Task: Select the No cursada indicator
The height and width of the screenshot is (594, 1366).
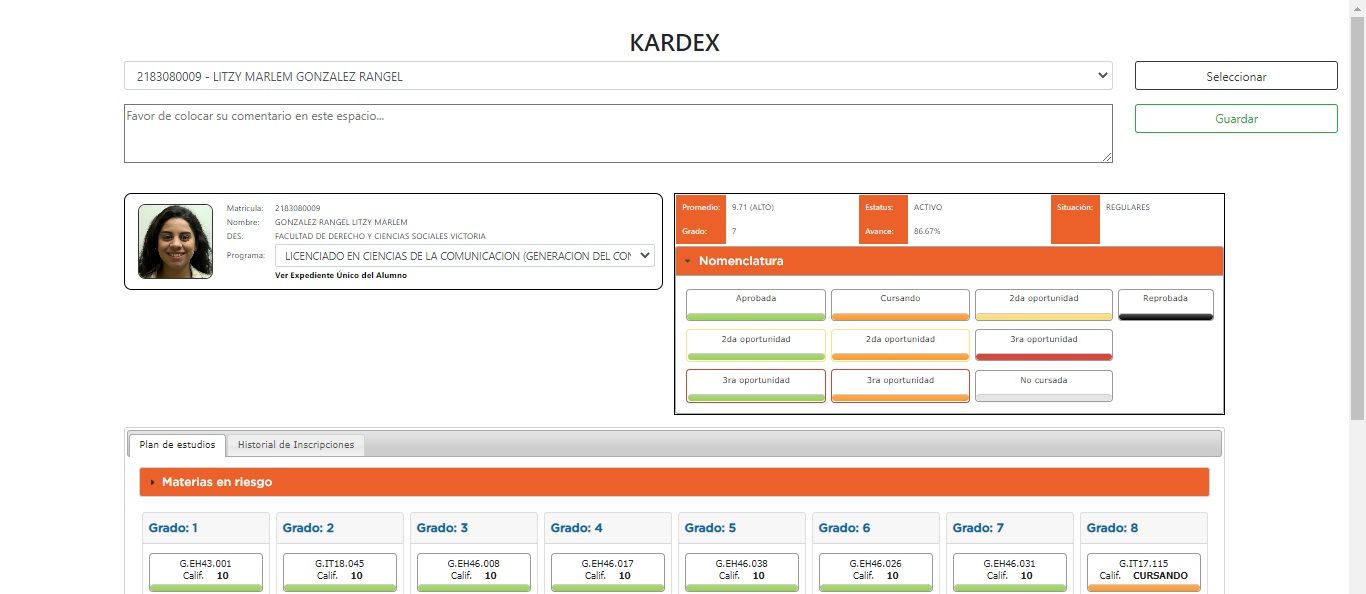Action: (1043, 381)
